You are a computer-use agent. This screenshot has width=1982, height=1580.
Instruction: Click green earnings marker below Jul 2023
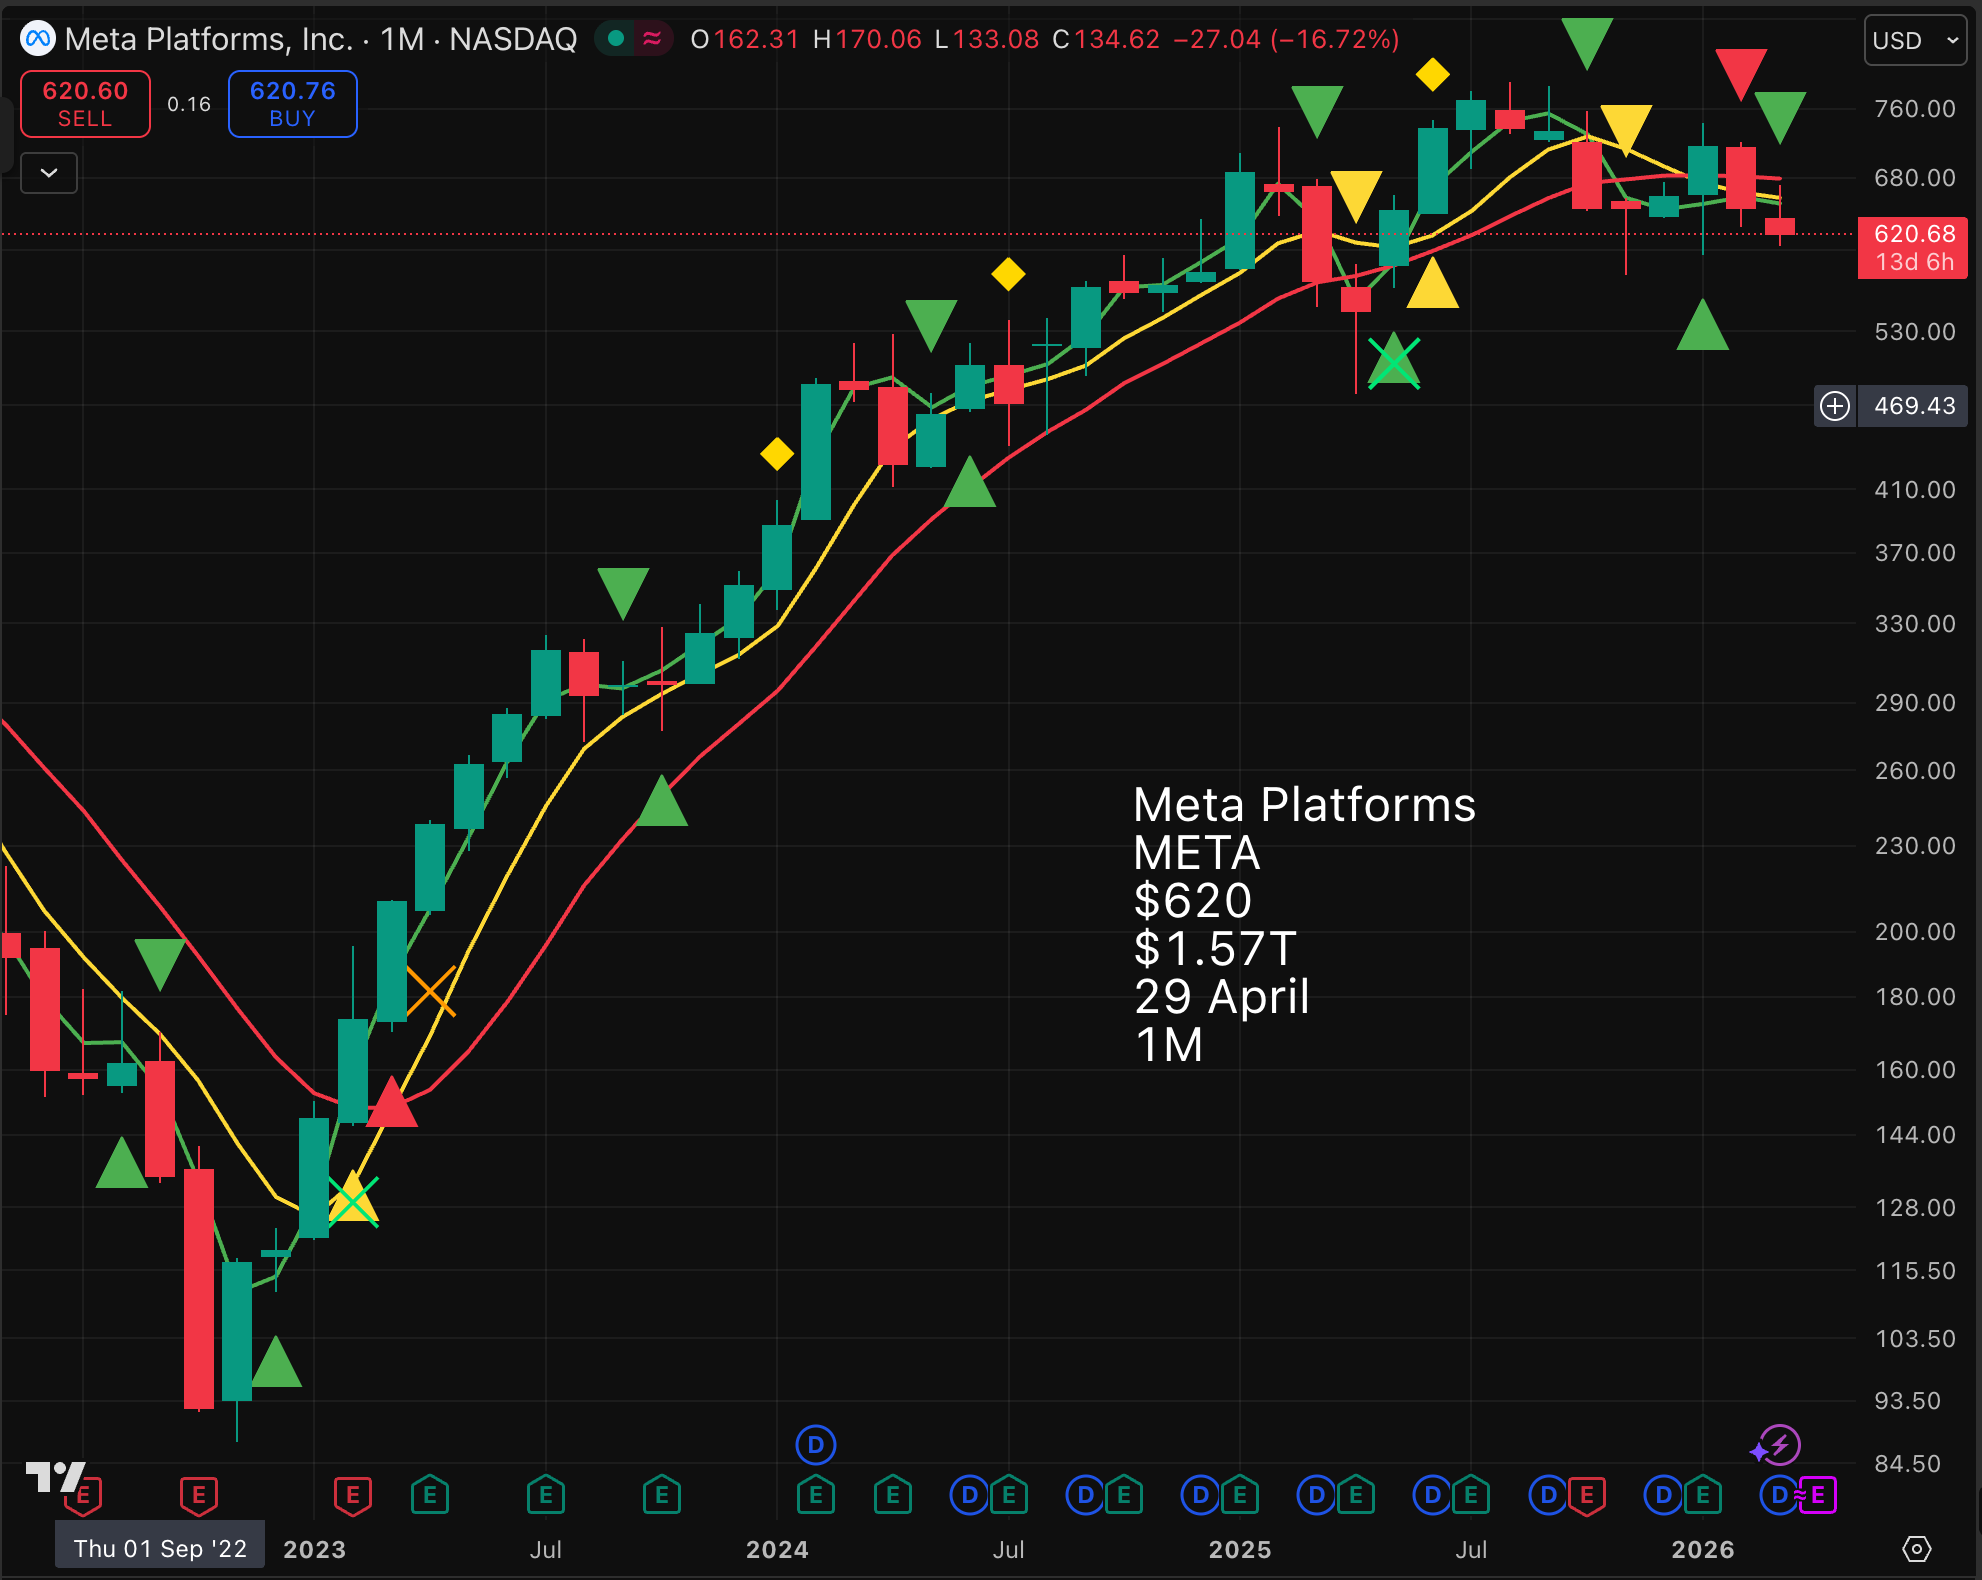(546, 1496)
